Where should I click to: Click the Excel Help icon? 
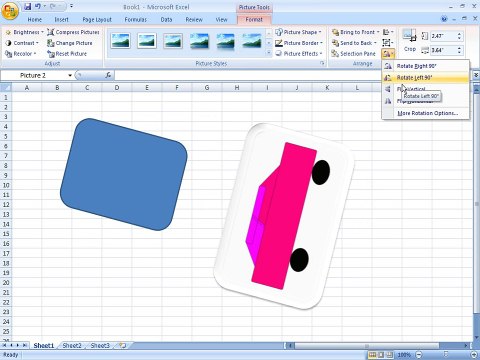click(x=444, y=19)
